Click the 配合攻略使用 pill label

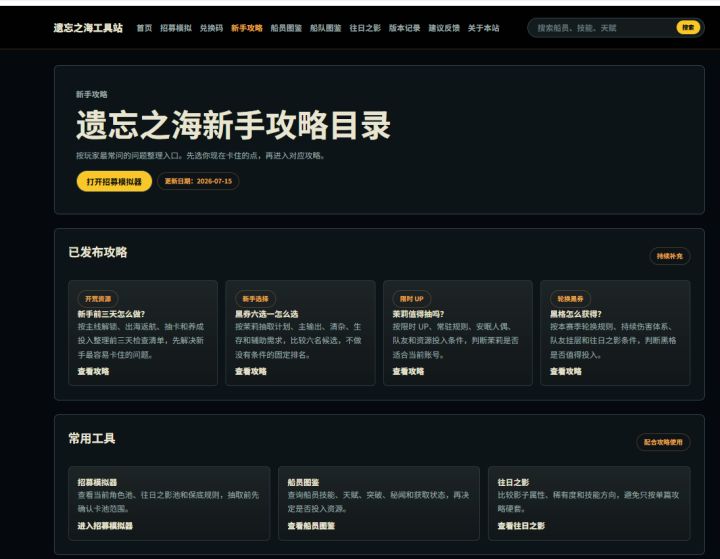[x=663, y=442]
